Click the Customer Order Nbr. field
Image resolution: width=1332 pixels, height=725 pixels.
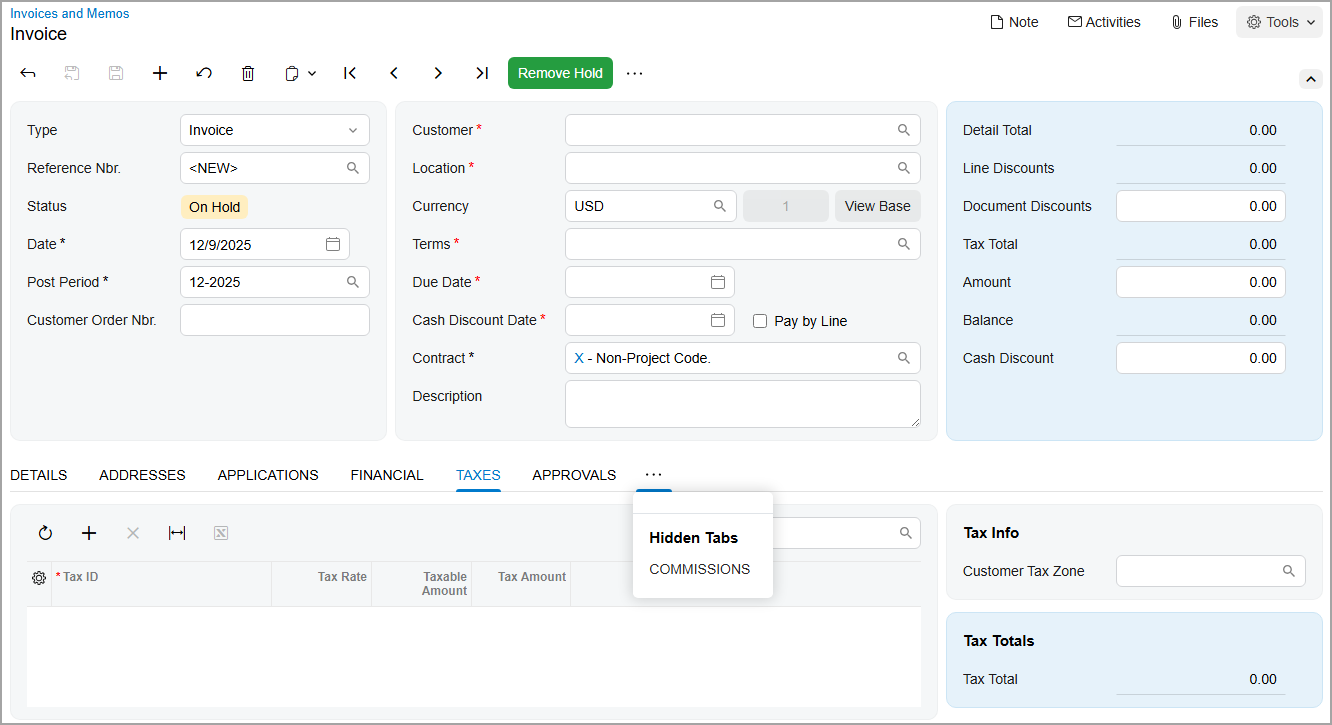tap(275, 320)
